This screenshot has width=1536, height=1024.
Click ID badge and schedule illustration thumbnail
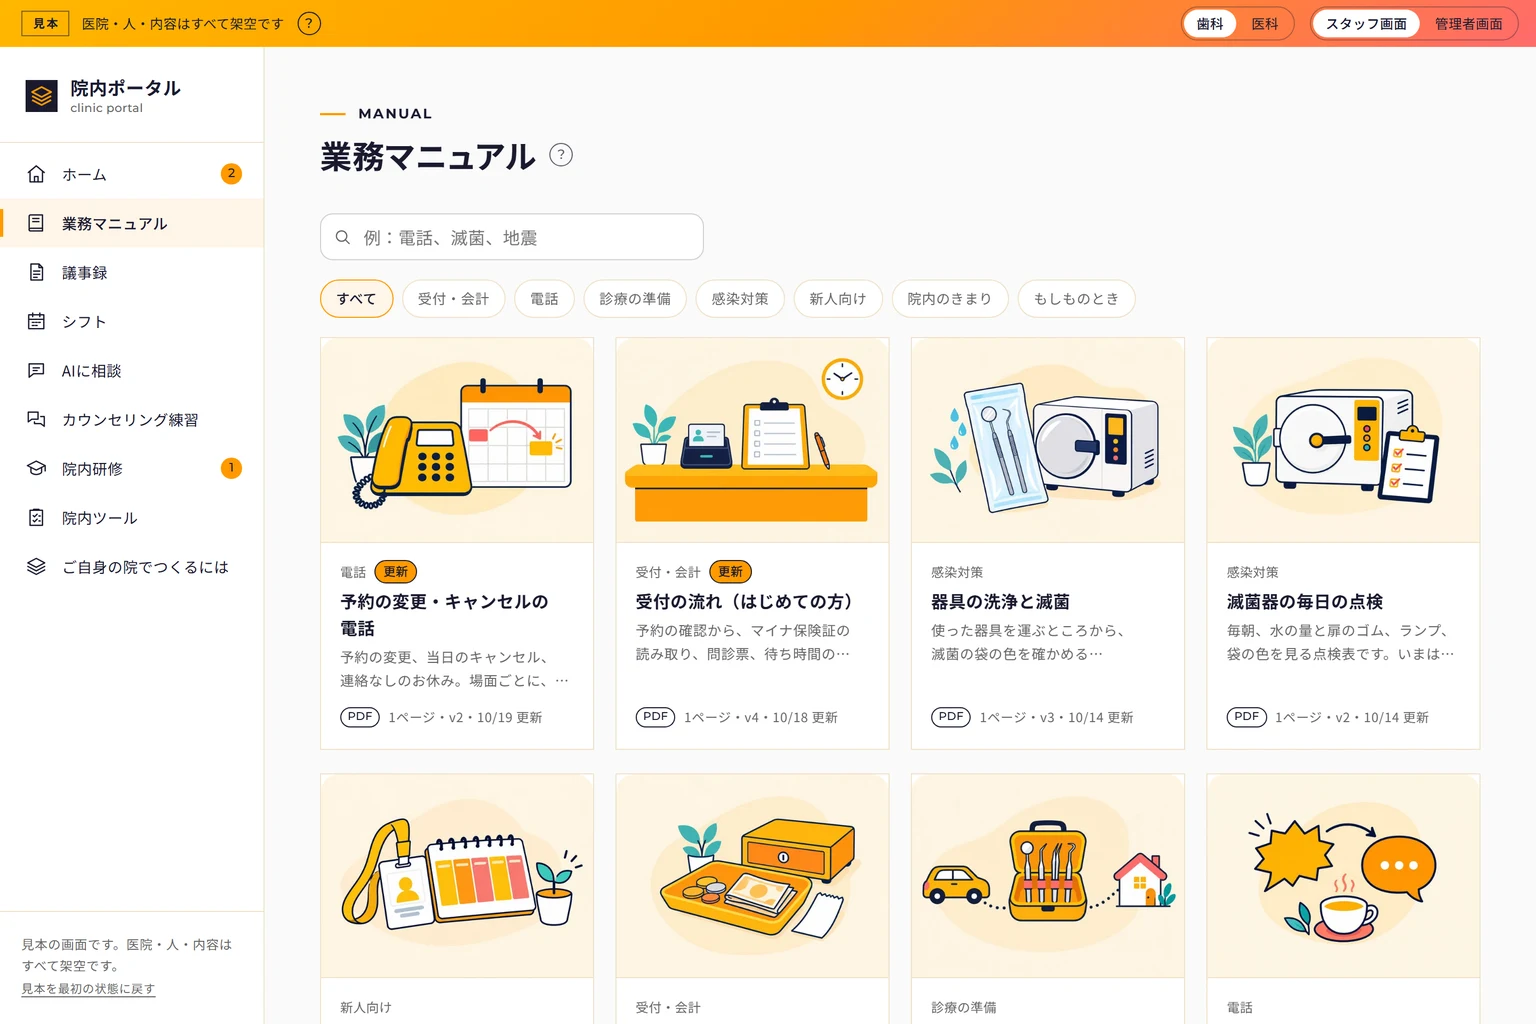click(457, 876)
